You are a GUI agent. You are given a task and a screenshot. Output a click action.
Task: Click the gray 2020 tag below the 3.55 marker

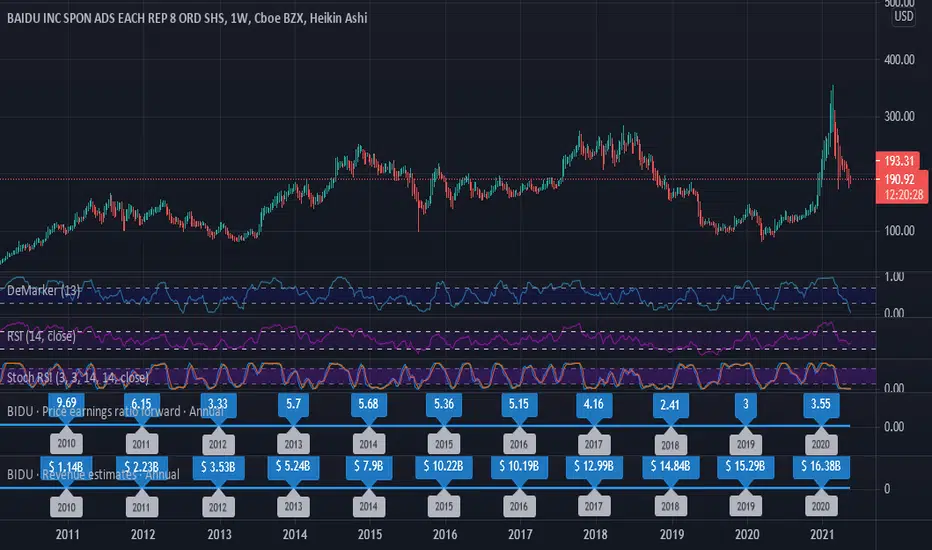click(820, 444)
